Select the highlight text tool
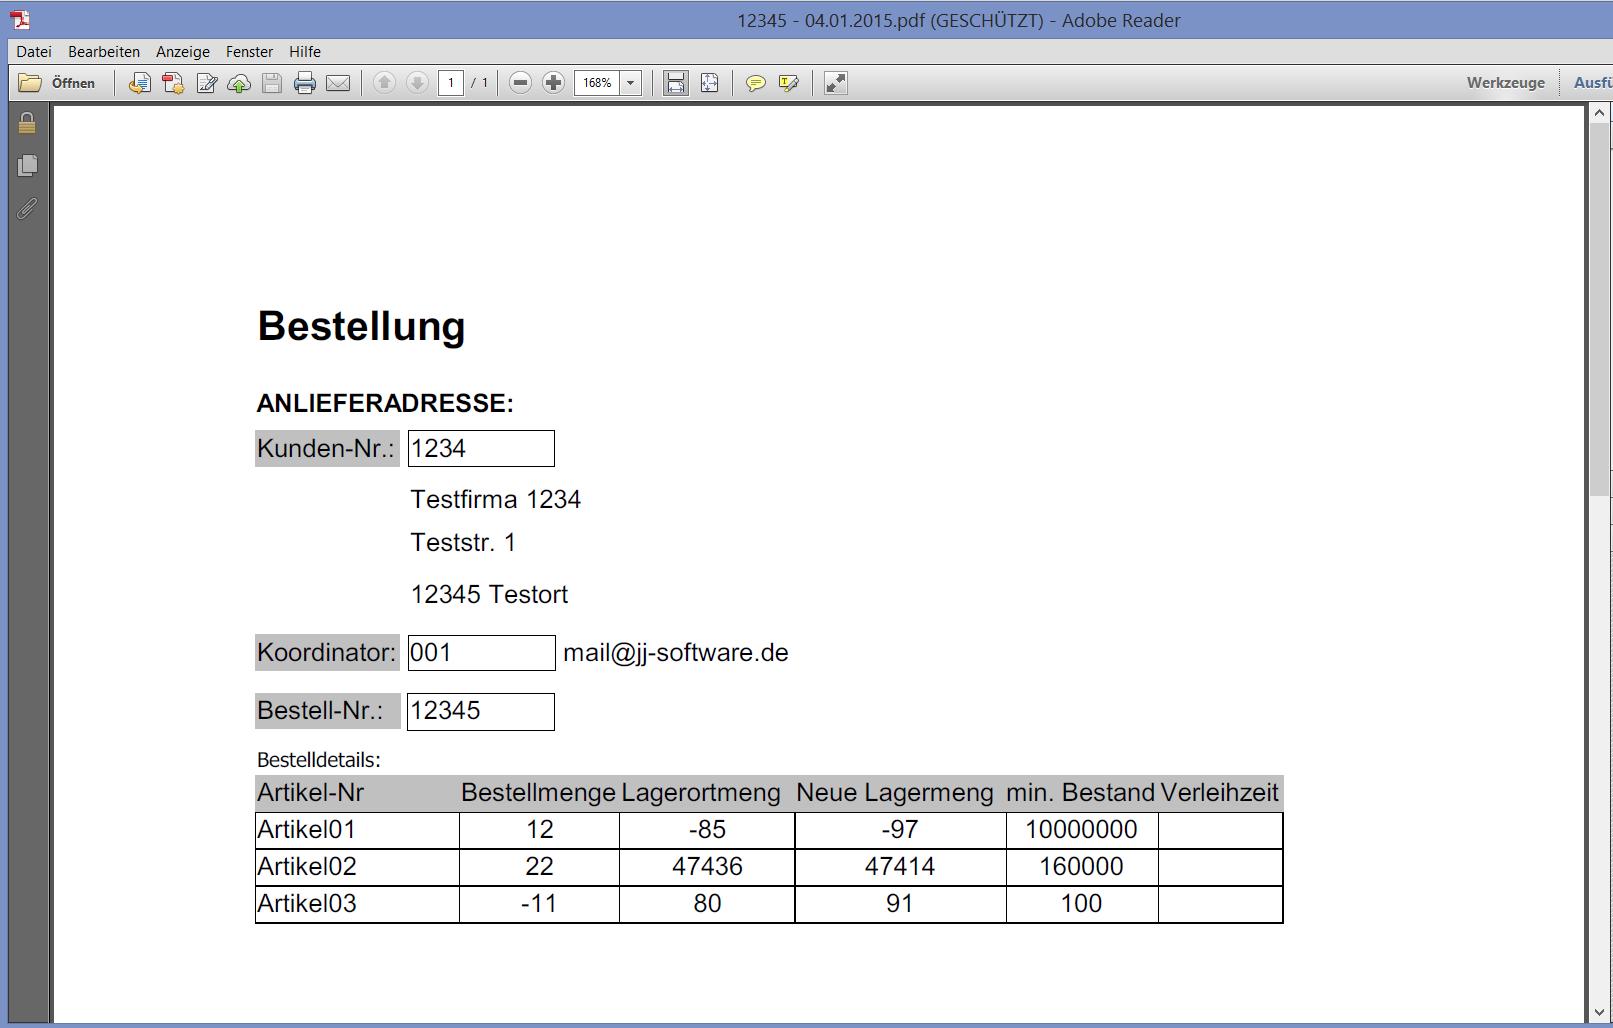The width and height of the screenshot is (1613, 1028). pos(789,83)
